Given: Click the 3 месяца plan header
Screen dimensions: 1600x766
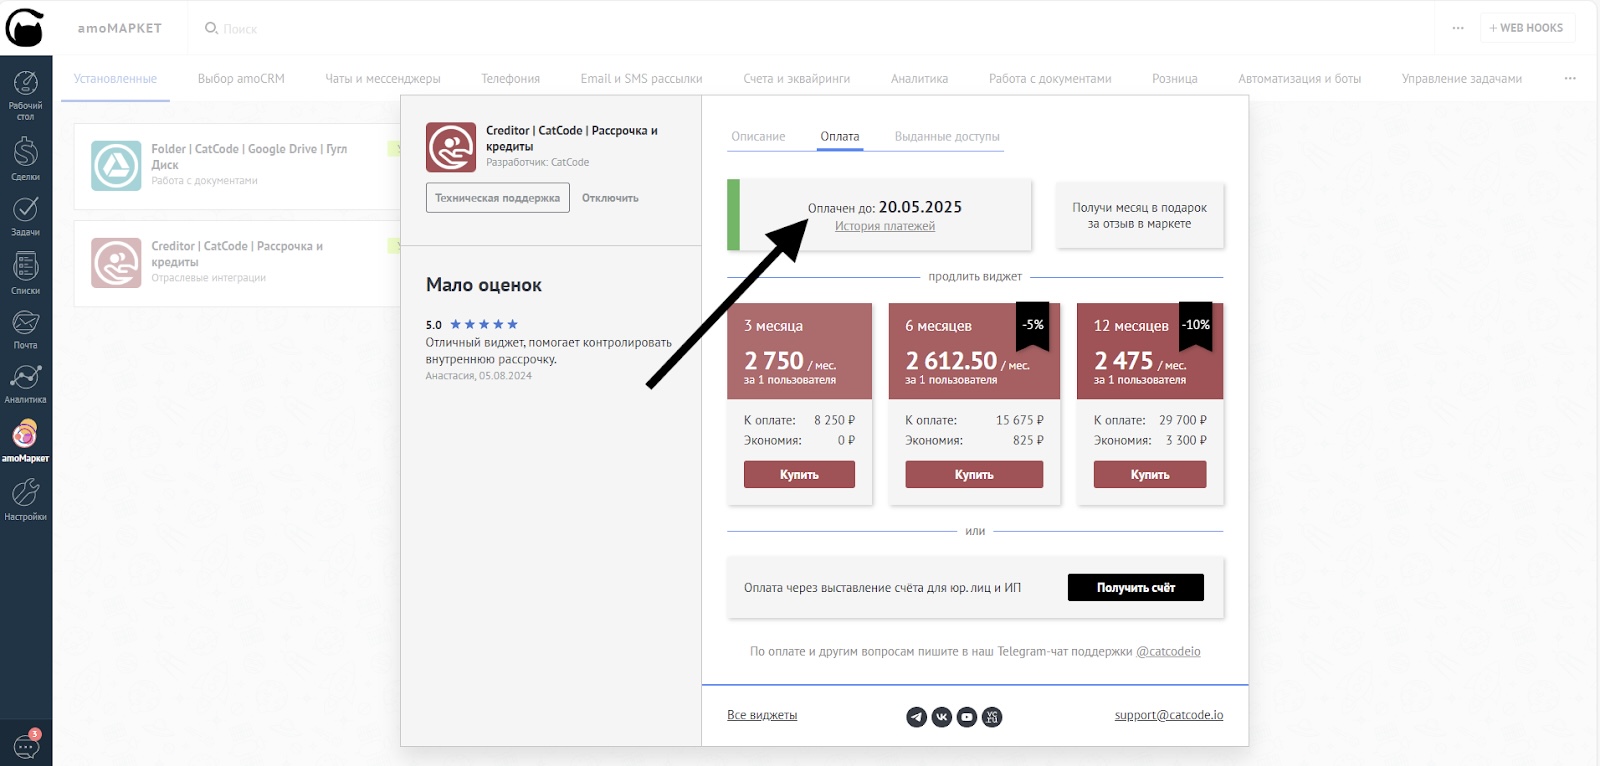Looking at the screenshot, I should click(799, 351).
